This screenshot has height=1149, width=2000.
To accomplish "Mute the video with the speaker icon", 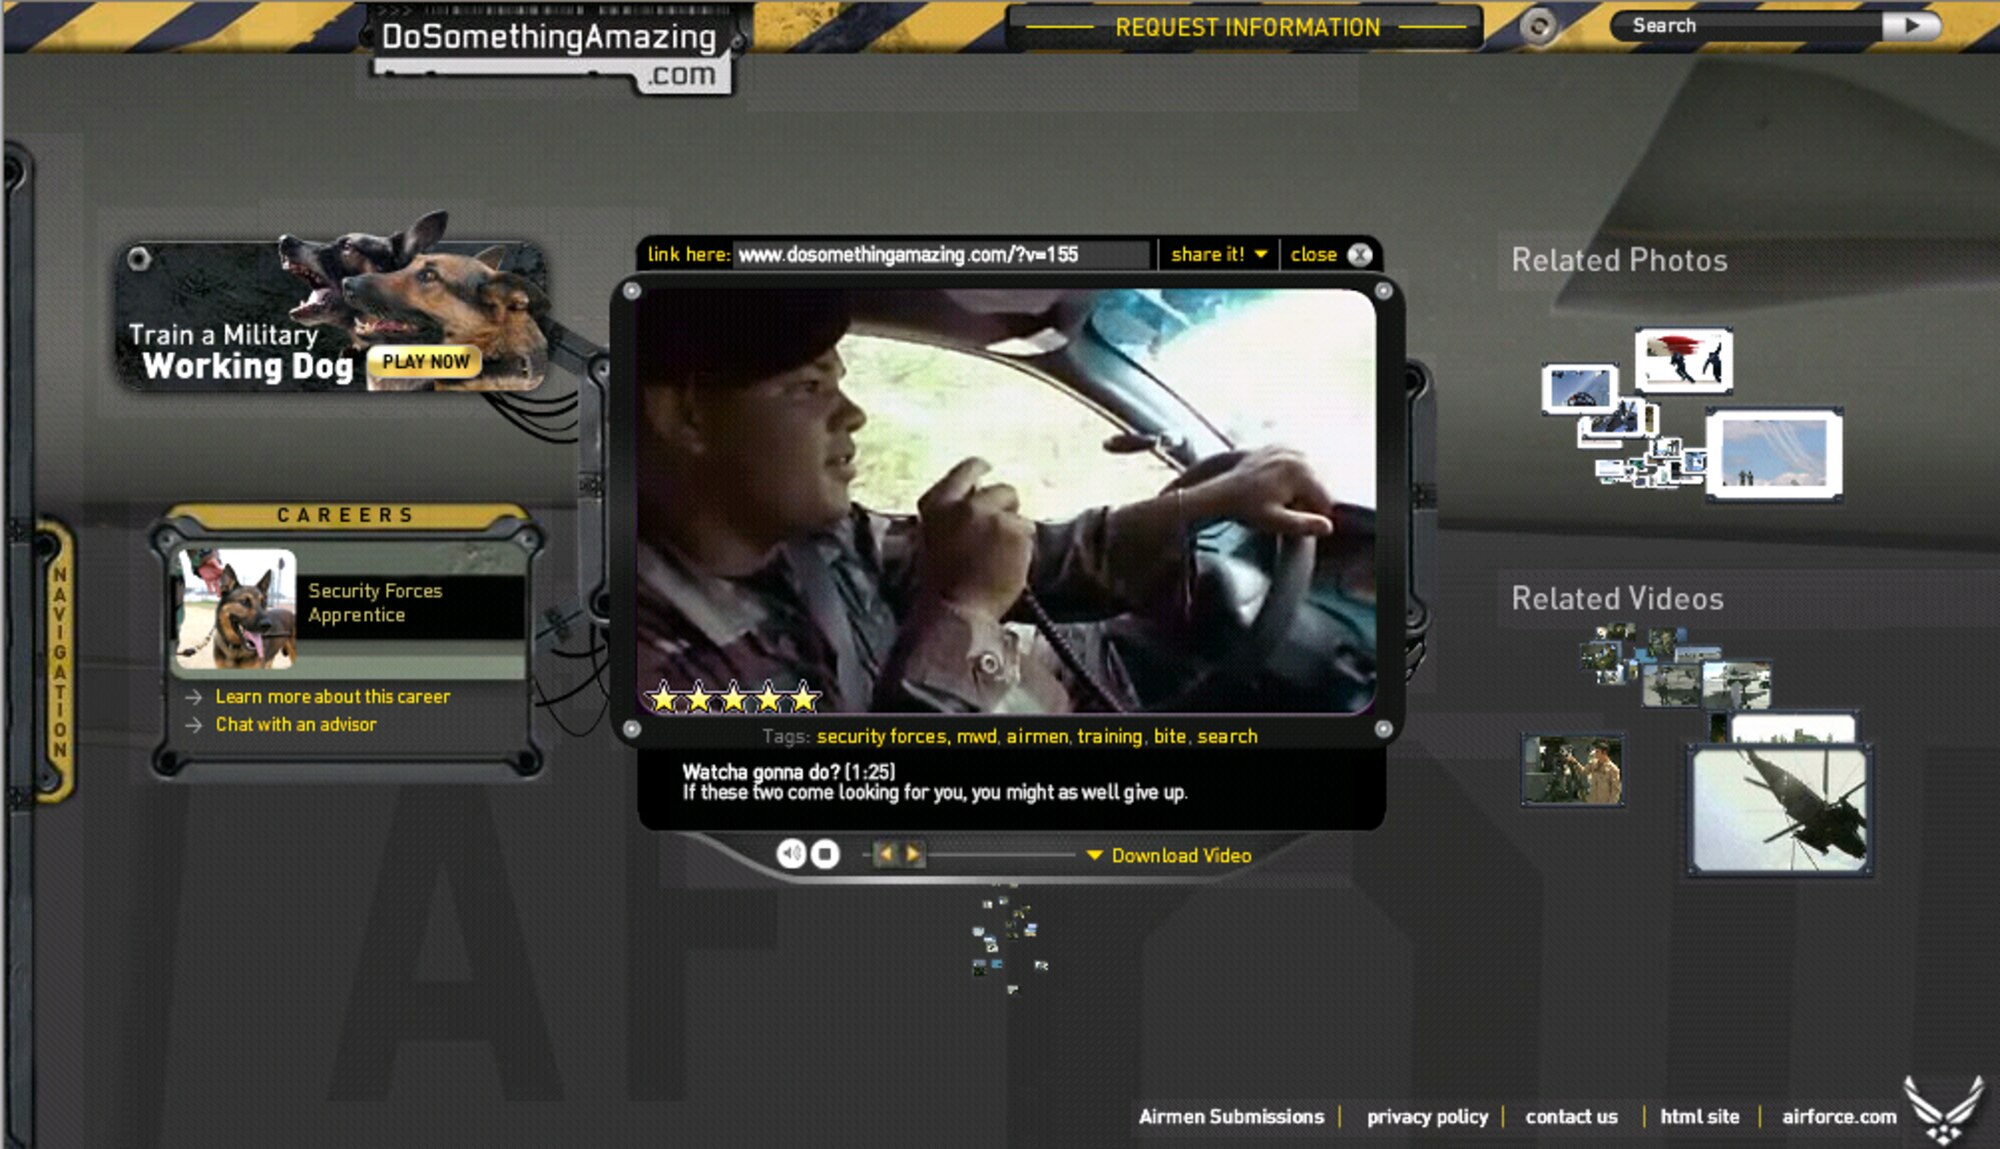I will point(791,853).
